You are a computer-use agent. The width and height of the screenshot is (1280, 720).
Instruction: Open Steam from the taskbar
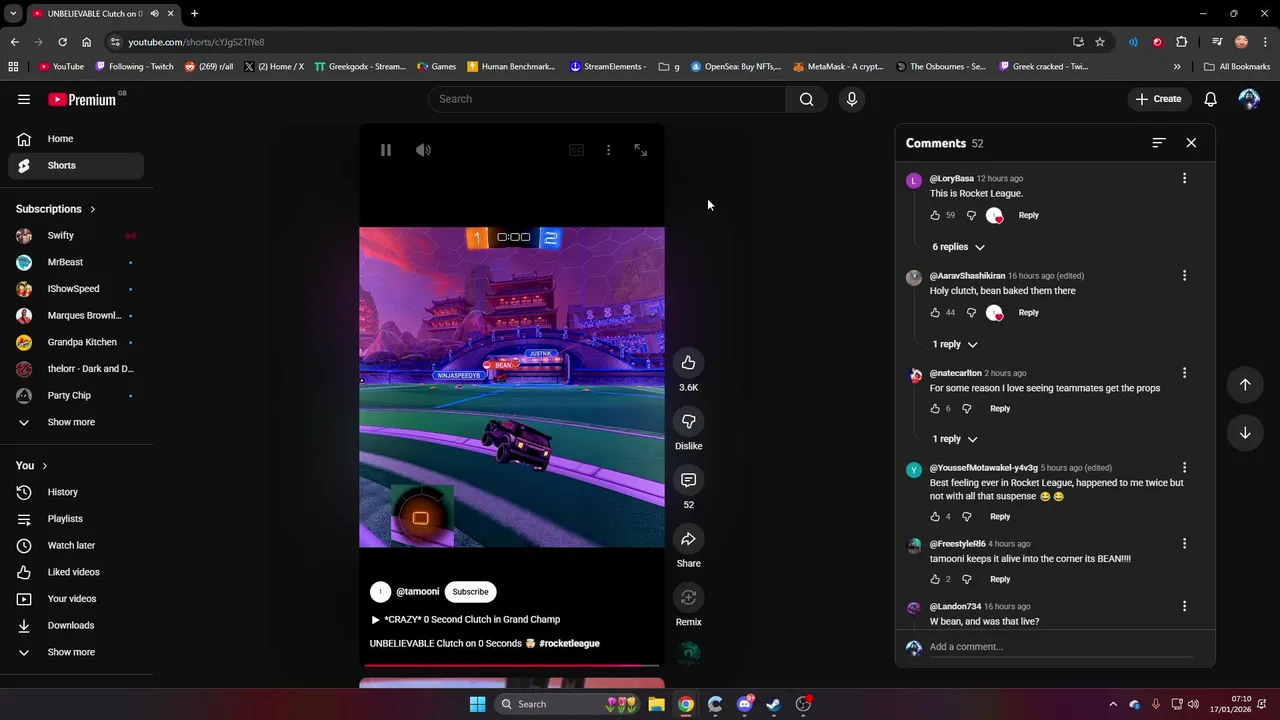point(773,704)
